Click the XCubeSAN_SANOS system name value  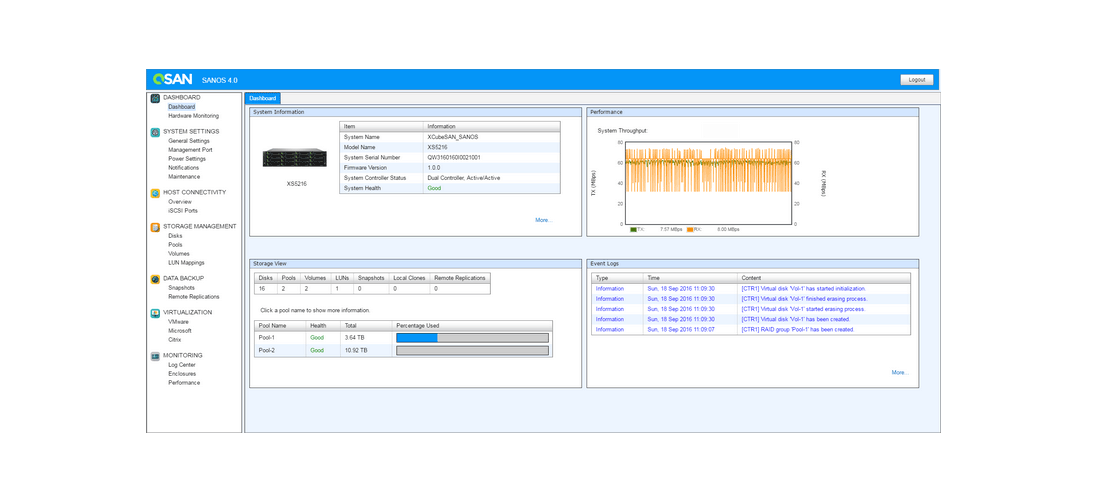[452, 137]
